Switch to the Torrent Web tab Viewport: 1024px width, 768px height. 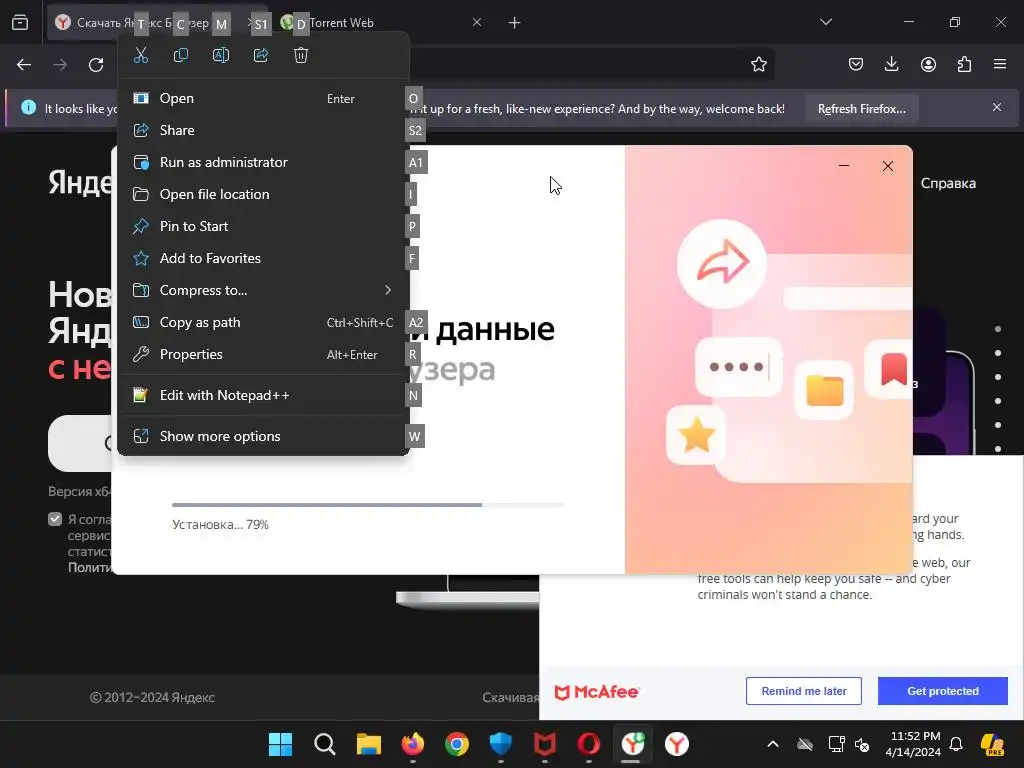pyautogui.click(x=382, y=23)
